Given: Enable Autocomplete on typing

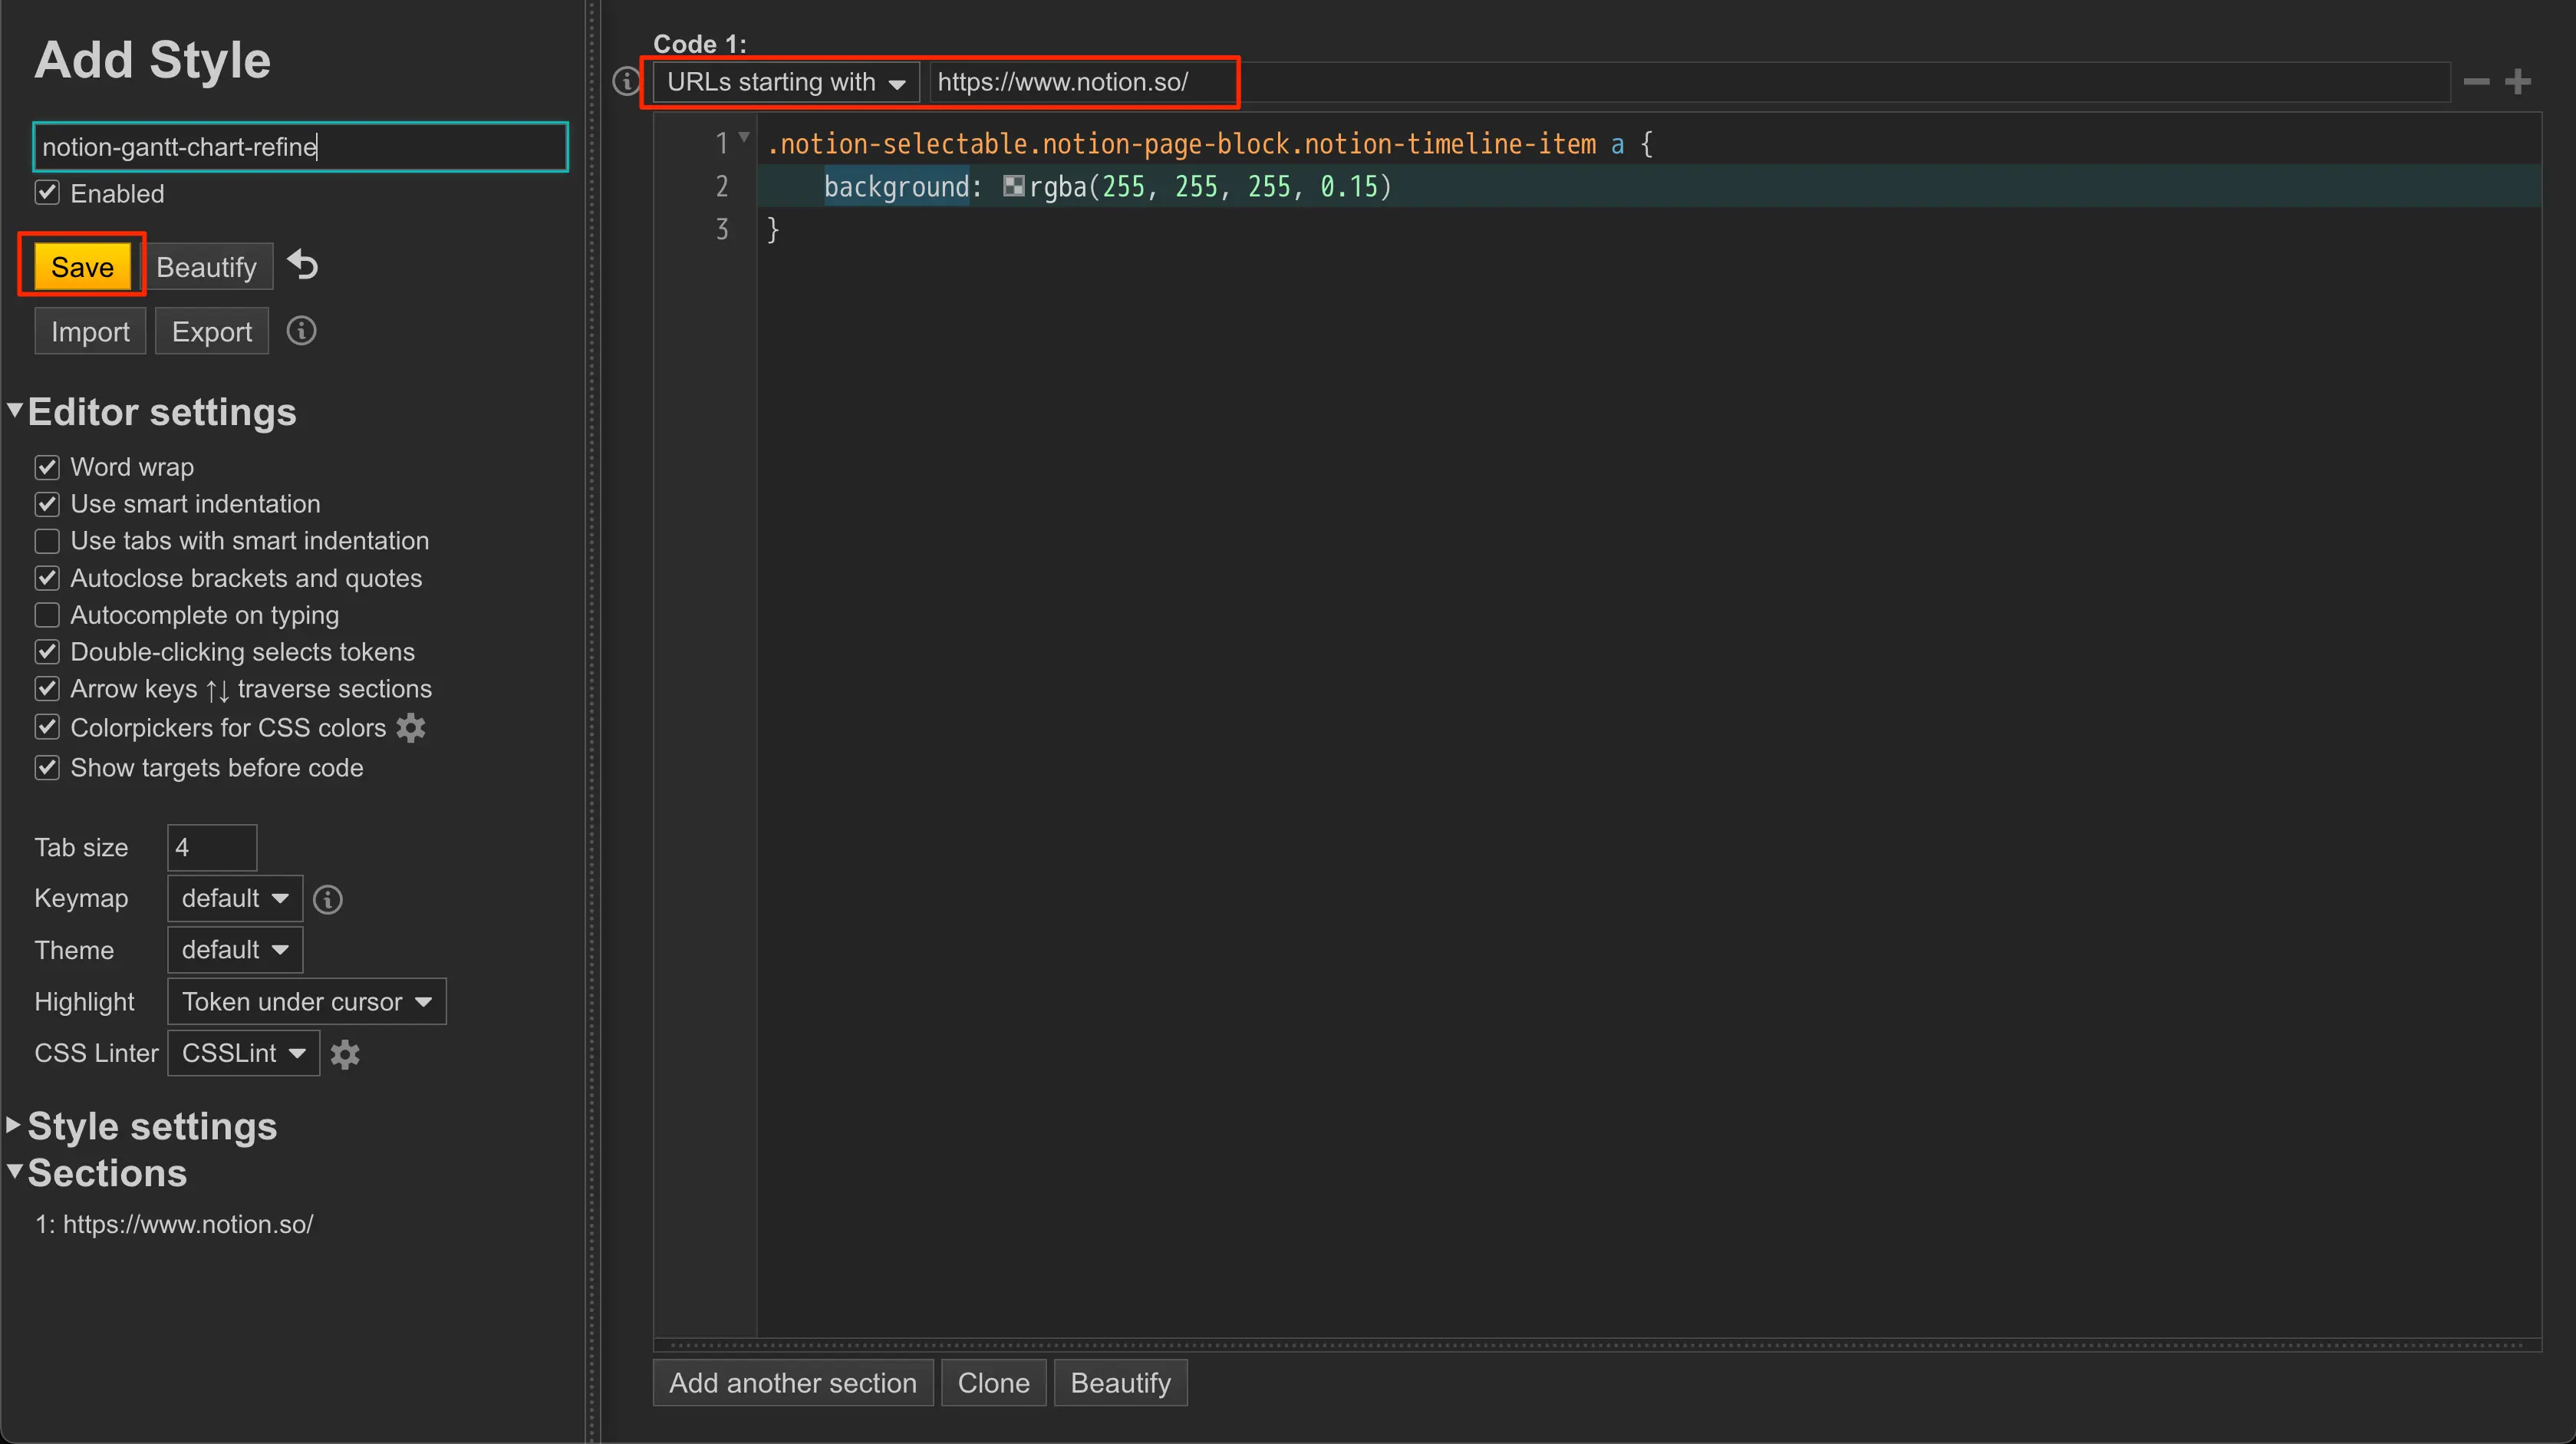Looking at the screenshot, I should (x=47, y=615).
